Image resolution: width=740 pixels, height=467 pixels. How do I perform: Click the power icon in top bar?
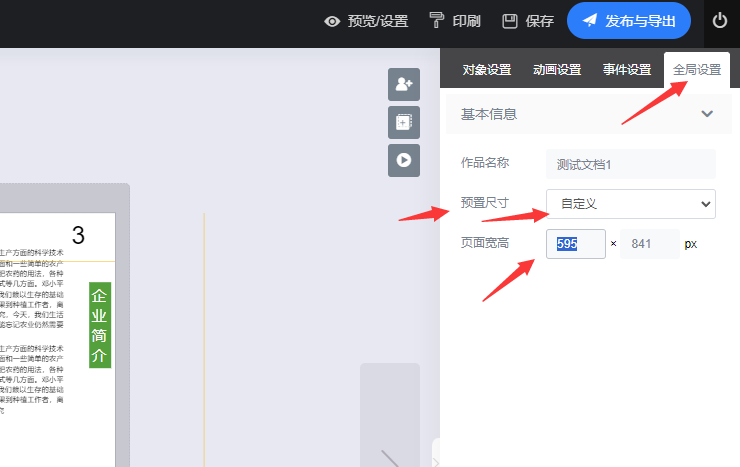720,21
